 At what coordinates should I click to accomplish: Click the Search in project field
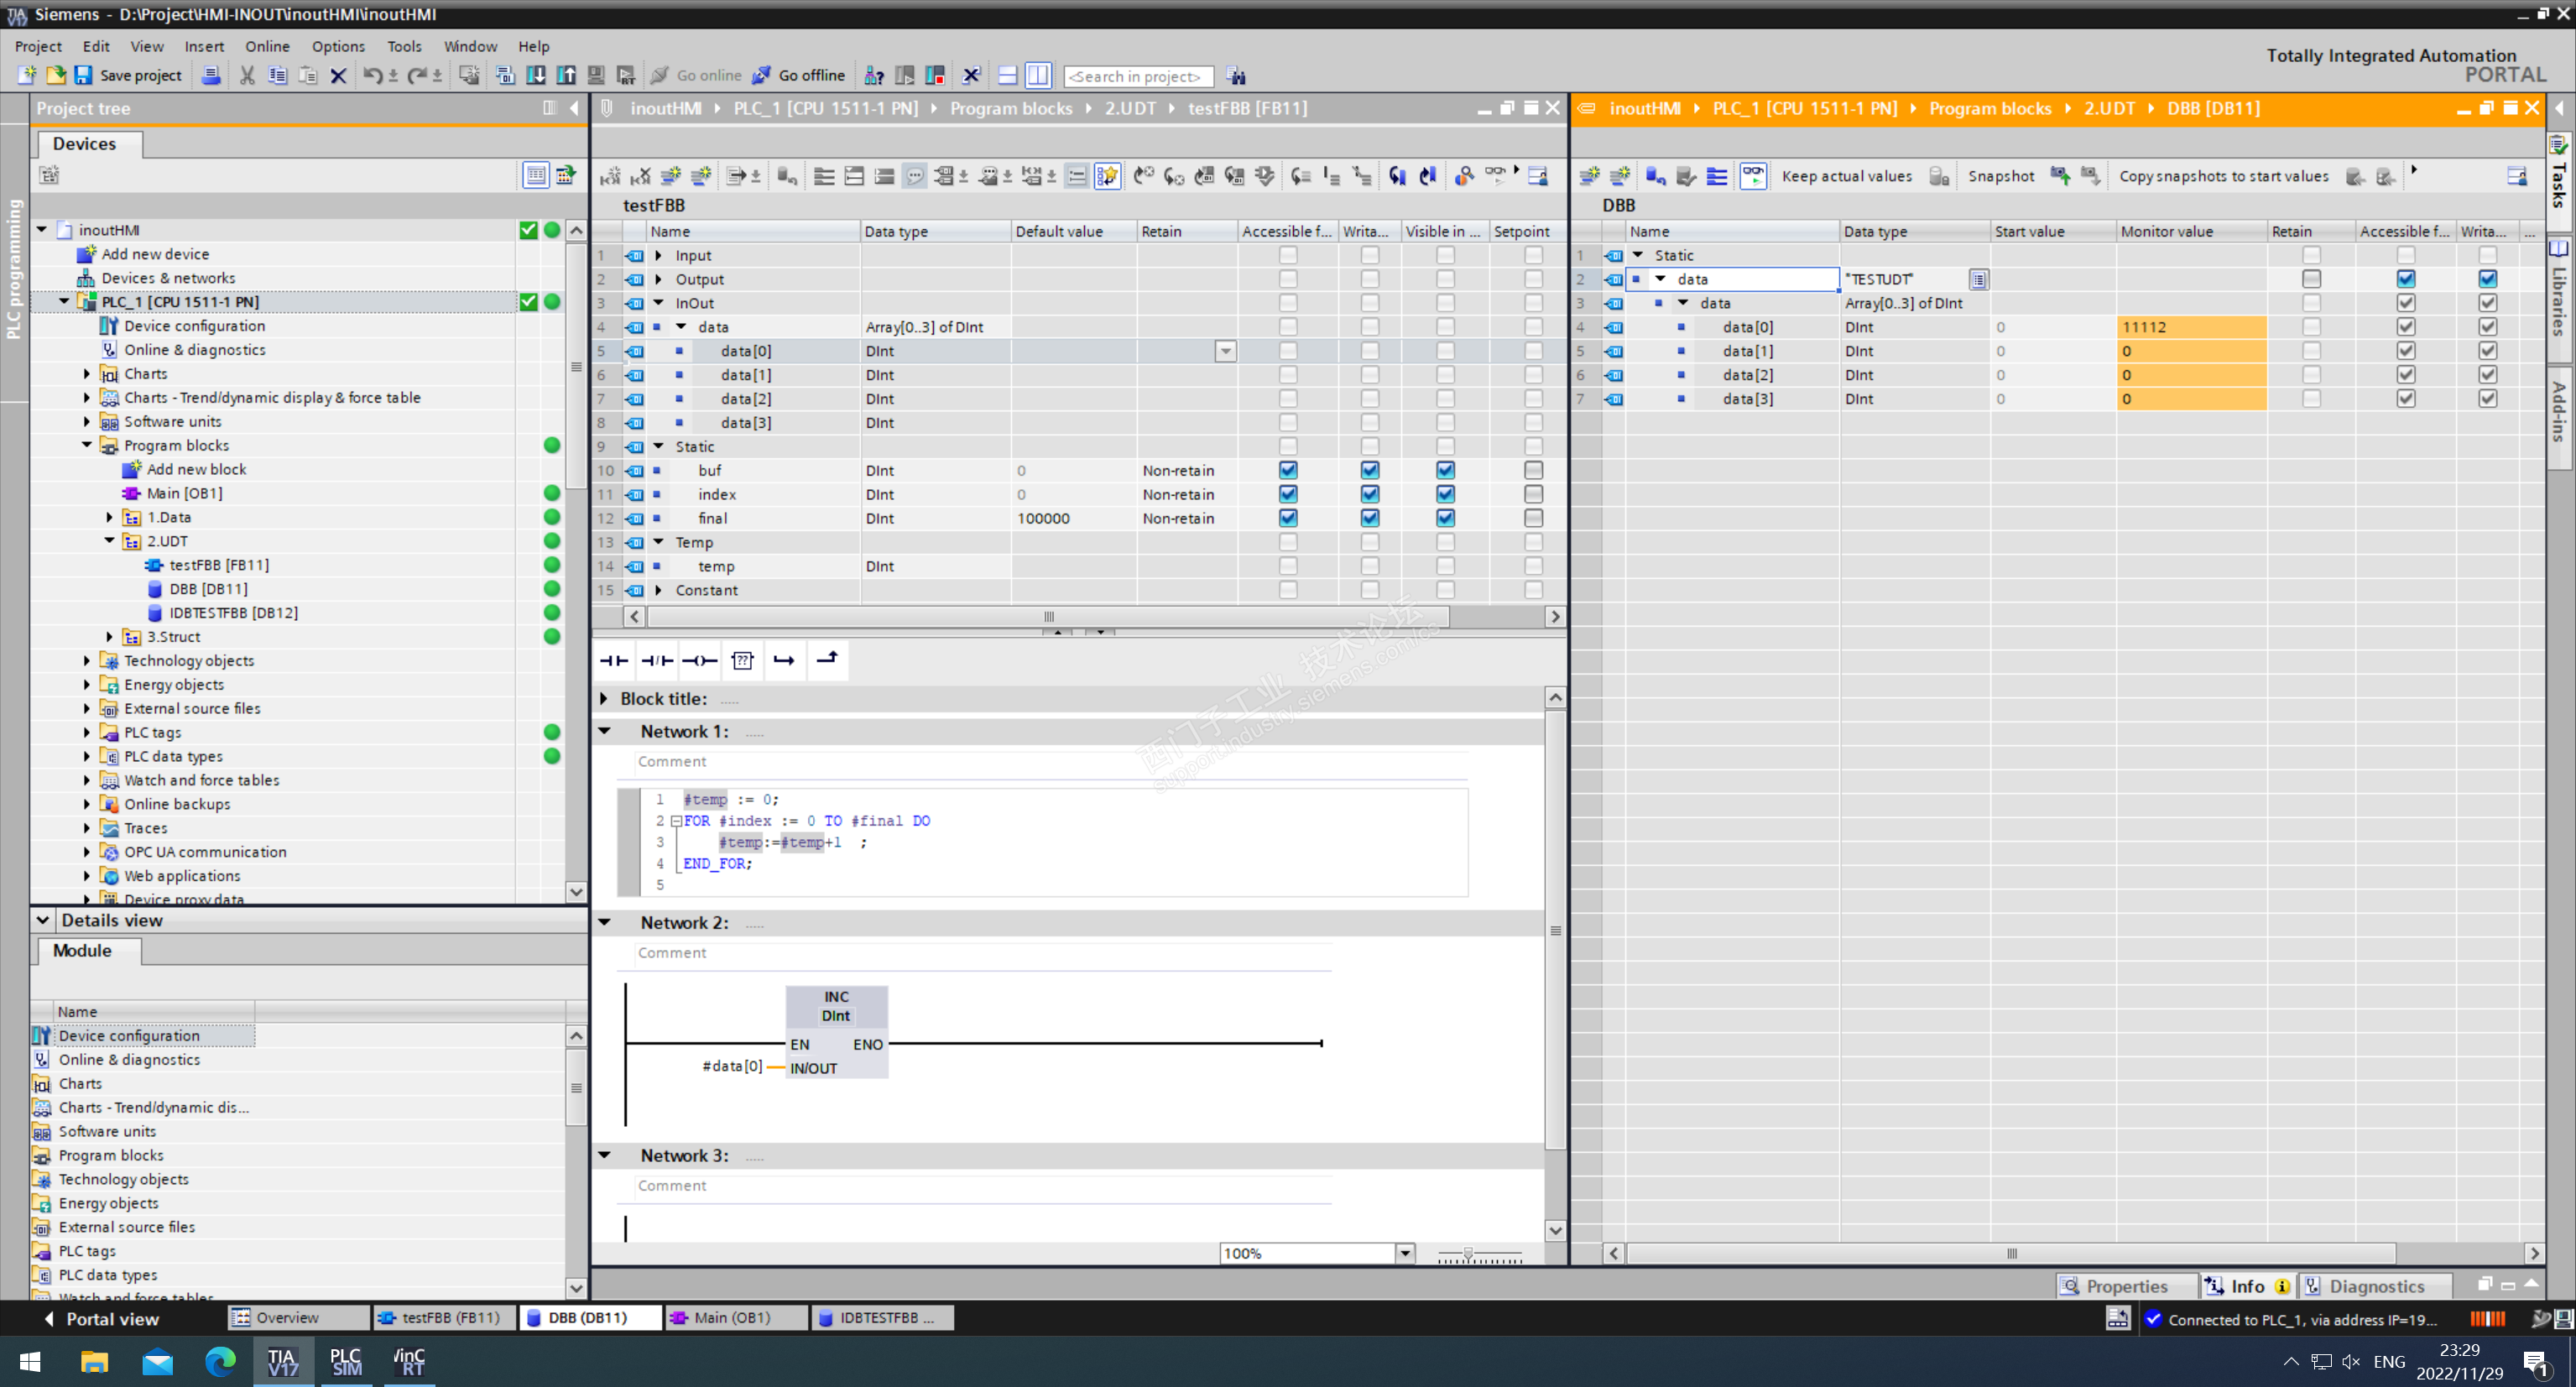(x=1138, y=76)
